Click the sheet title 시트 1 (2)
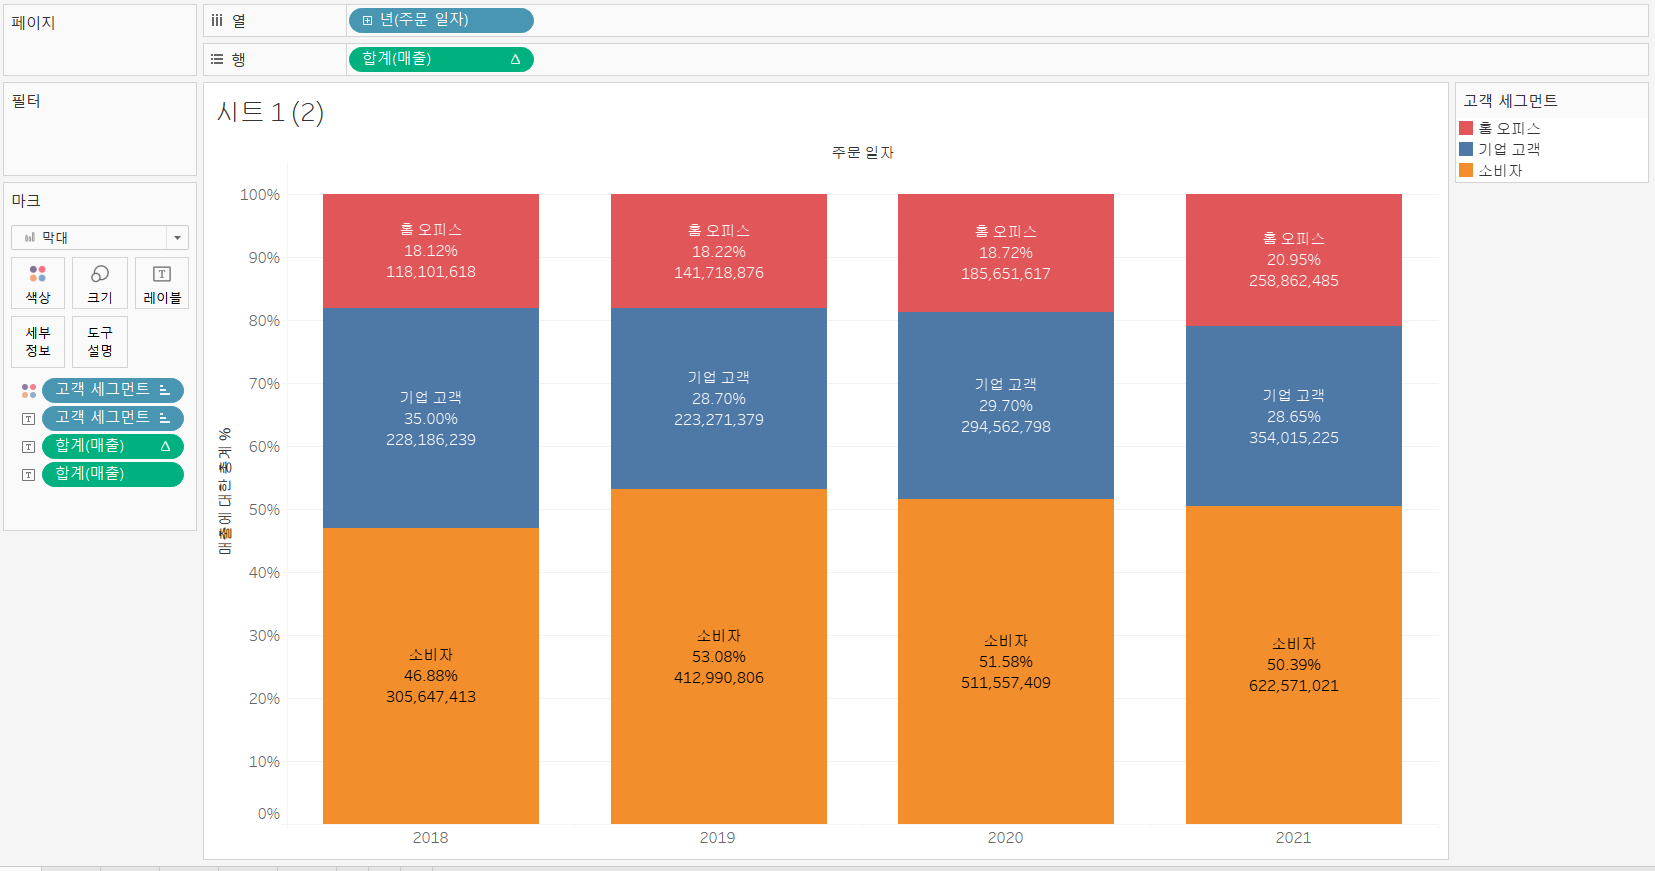The height and width of the screenshot is (871, 1655). 270,112
